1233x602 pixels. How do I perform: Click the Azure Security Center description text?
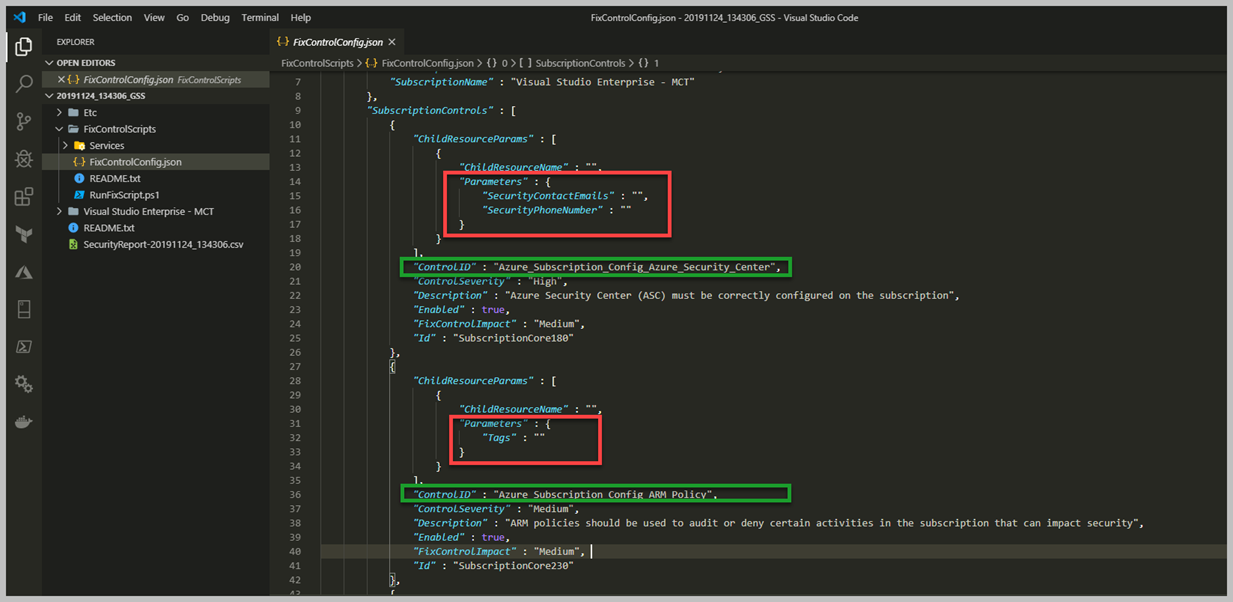(x=732, y=295)
